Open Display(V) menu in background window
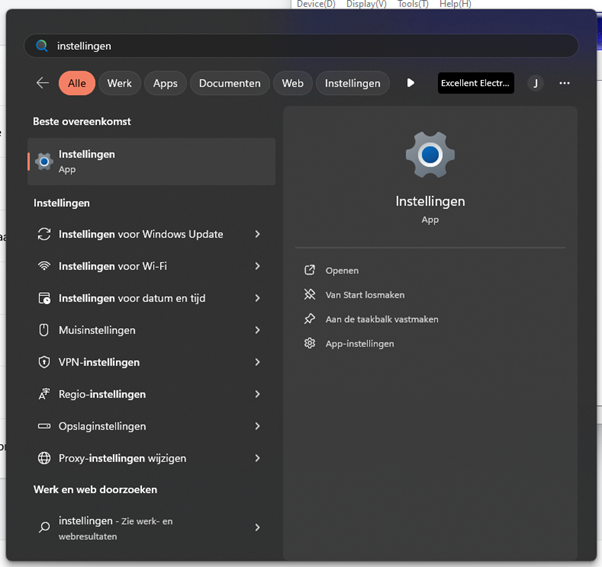 [x=366, y=4]
